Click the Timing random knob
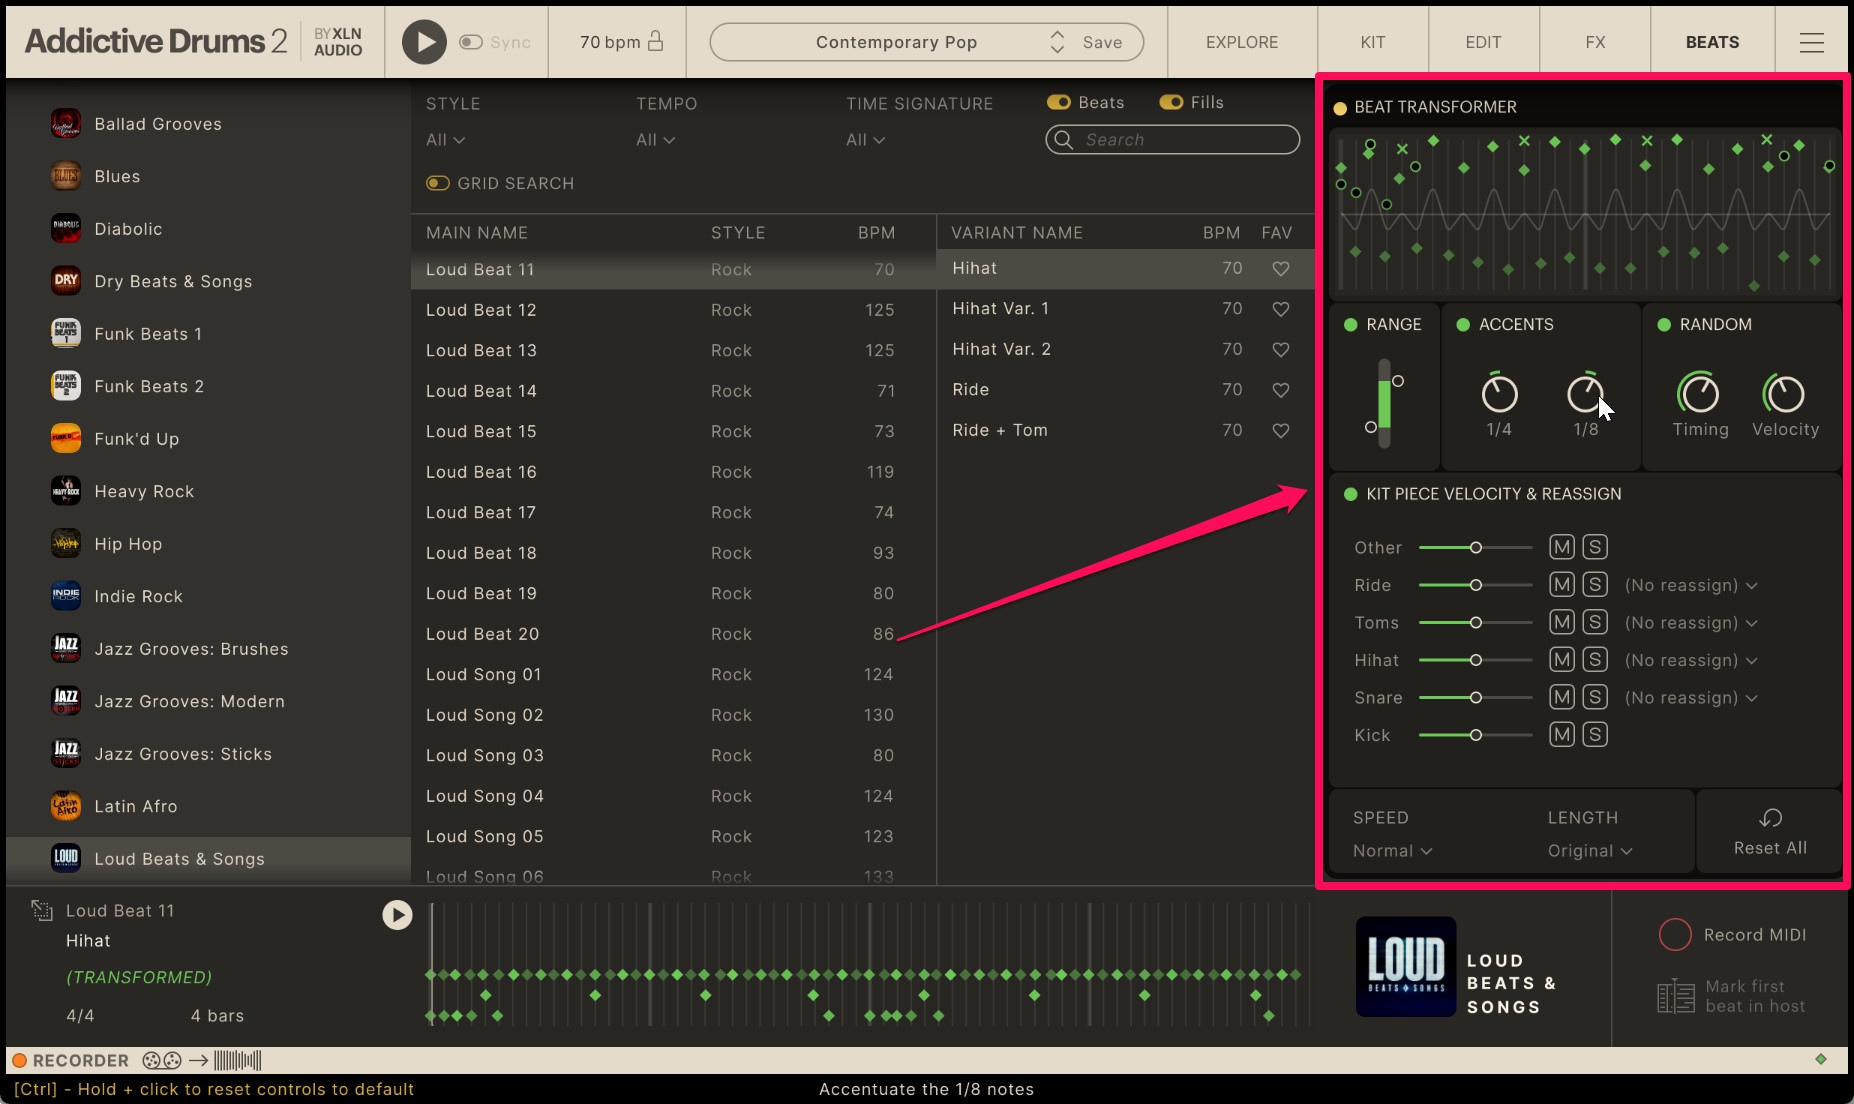Screen dimensions: 1854x1104 [1699, 393]
